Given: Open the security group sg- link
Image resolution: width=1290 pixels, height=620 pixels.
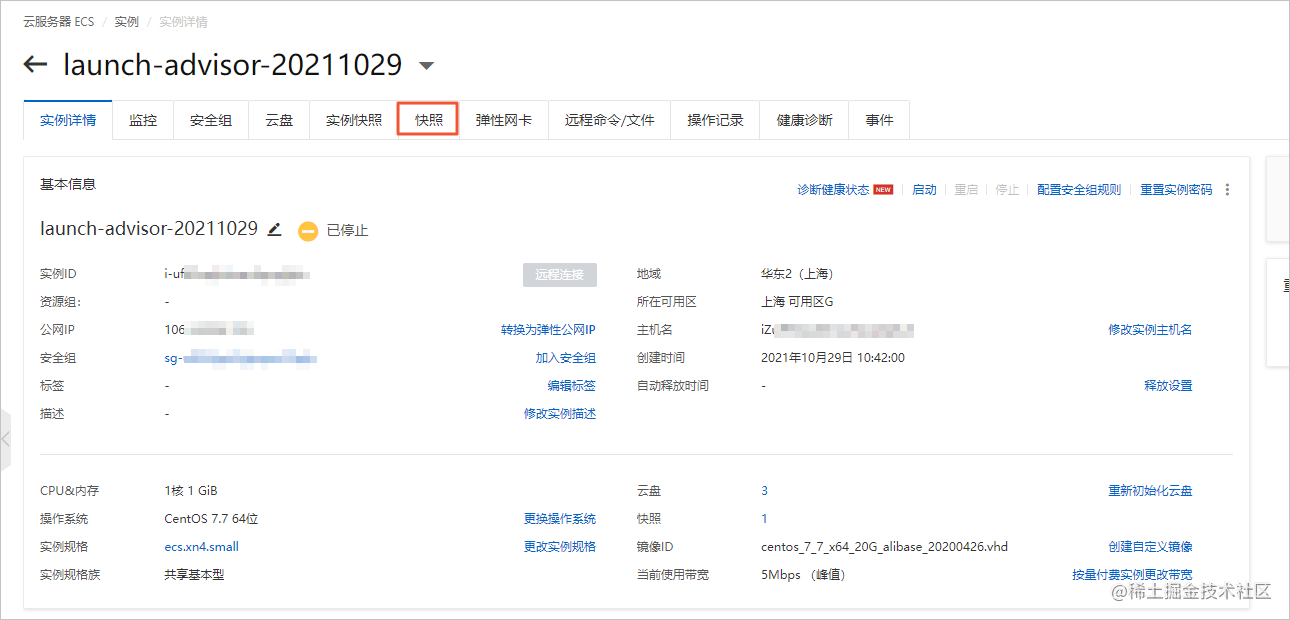Looking at the screenshot, I should coord(241,358).
